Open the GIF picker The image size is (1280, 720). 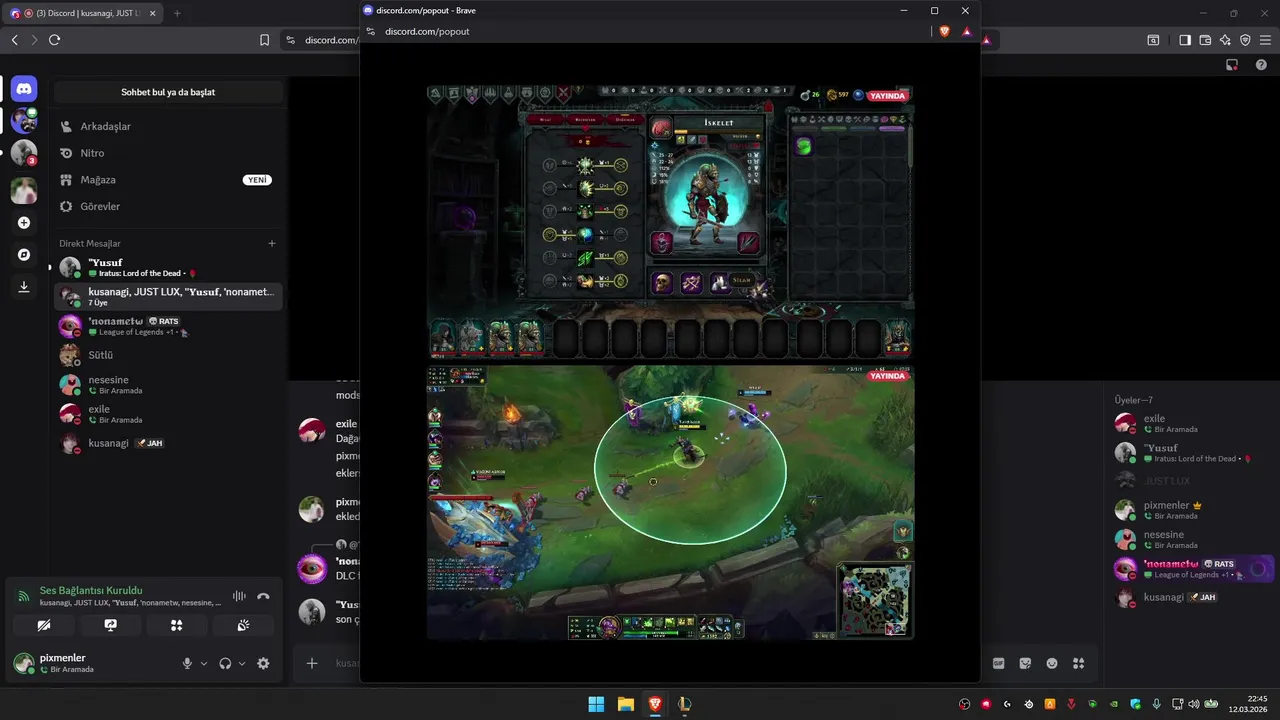click(998, 663)
